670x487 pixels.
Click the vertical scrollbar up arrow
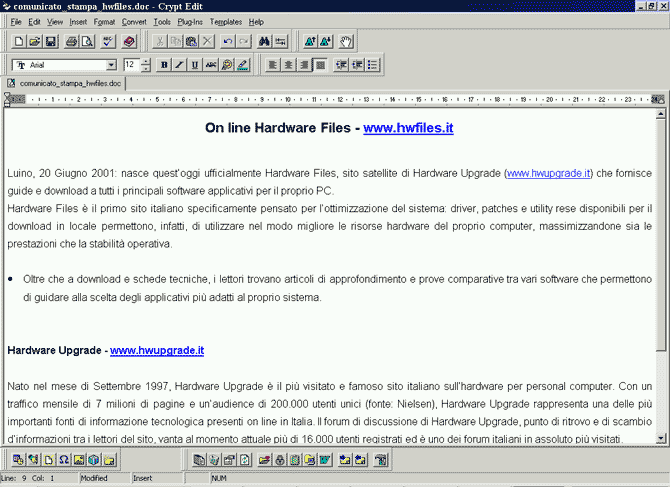pyautogui.click(x=661, y=114)
